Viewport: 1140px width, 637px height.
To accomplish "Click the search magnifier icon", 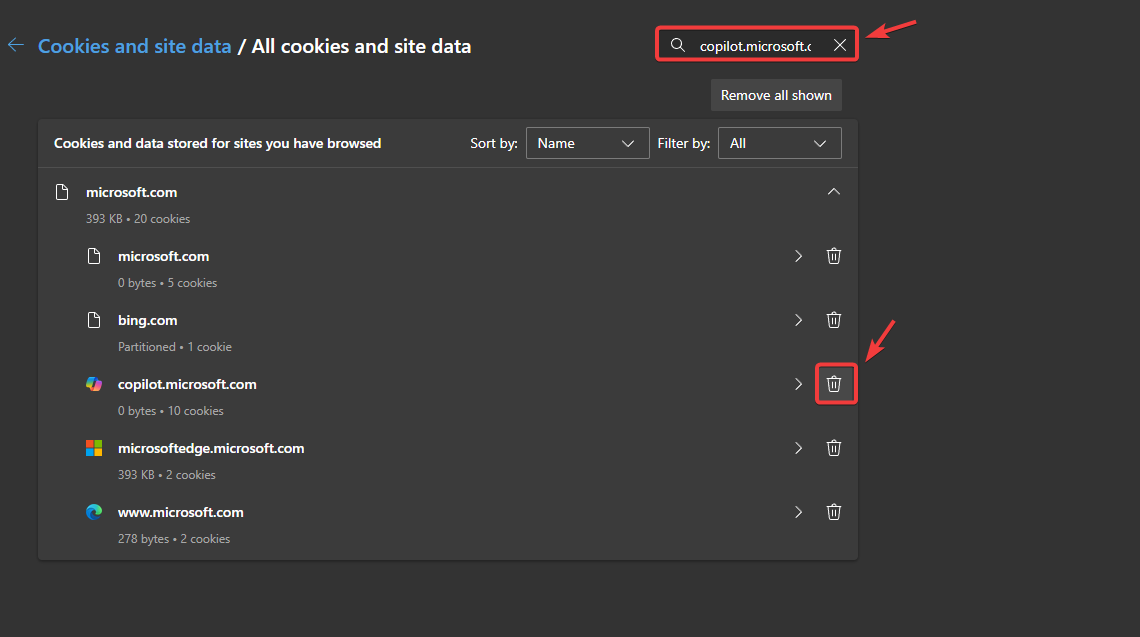I will click(678, 45).
